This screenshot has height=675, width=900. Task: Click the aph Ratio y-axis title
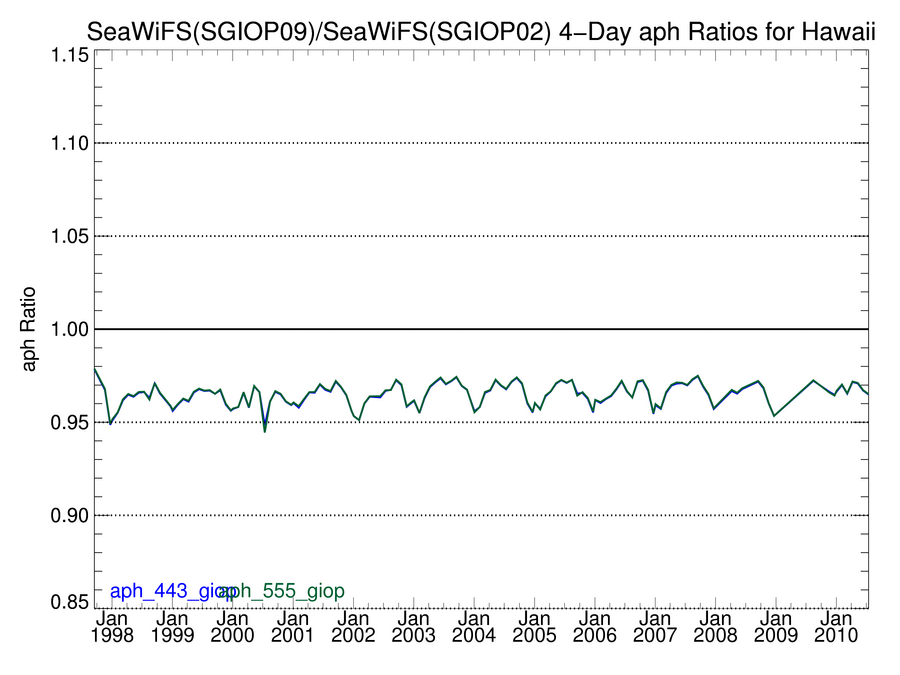[28, 329]
